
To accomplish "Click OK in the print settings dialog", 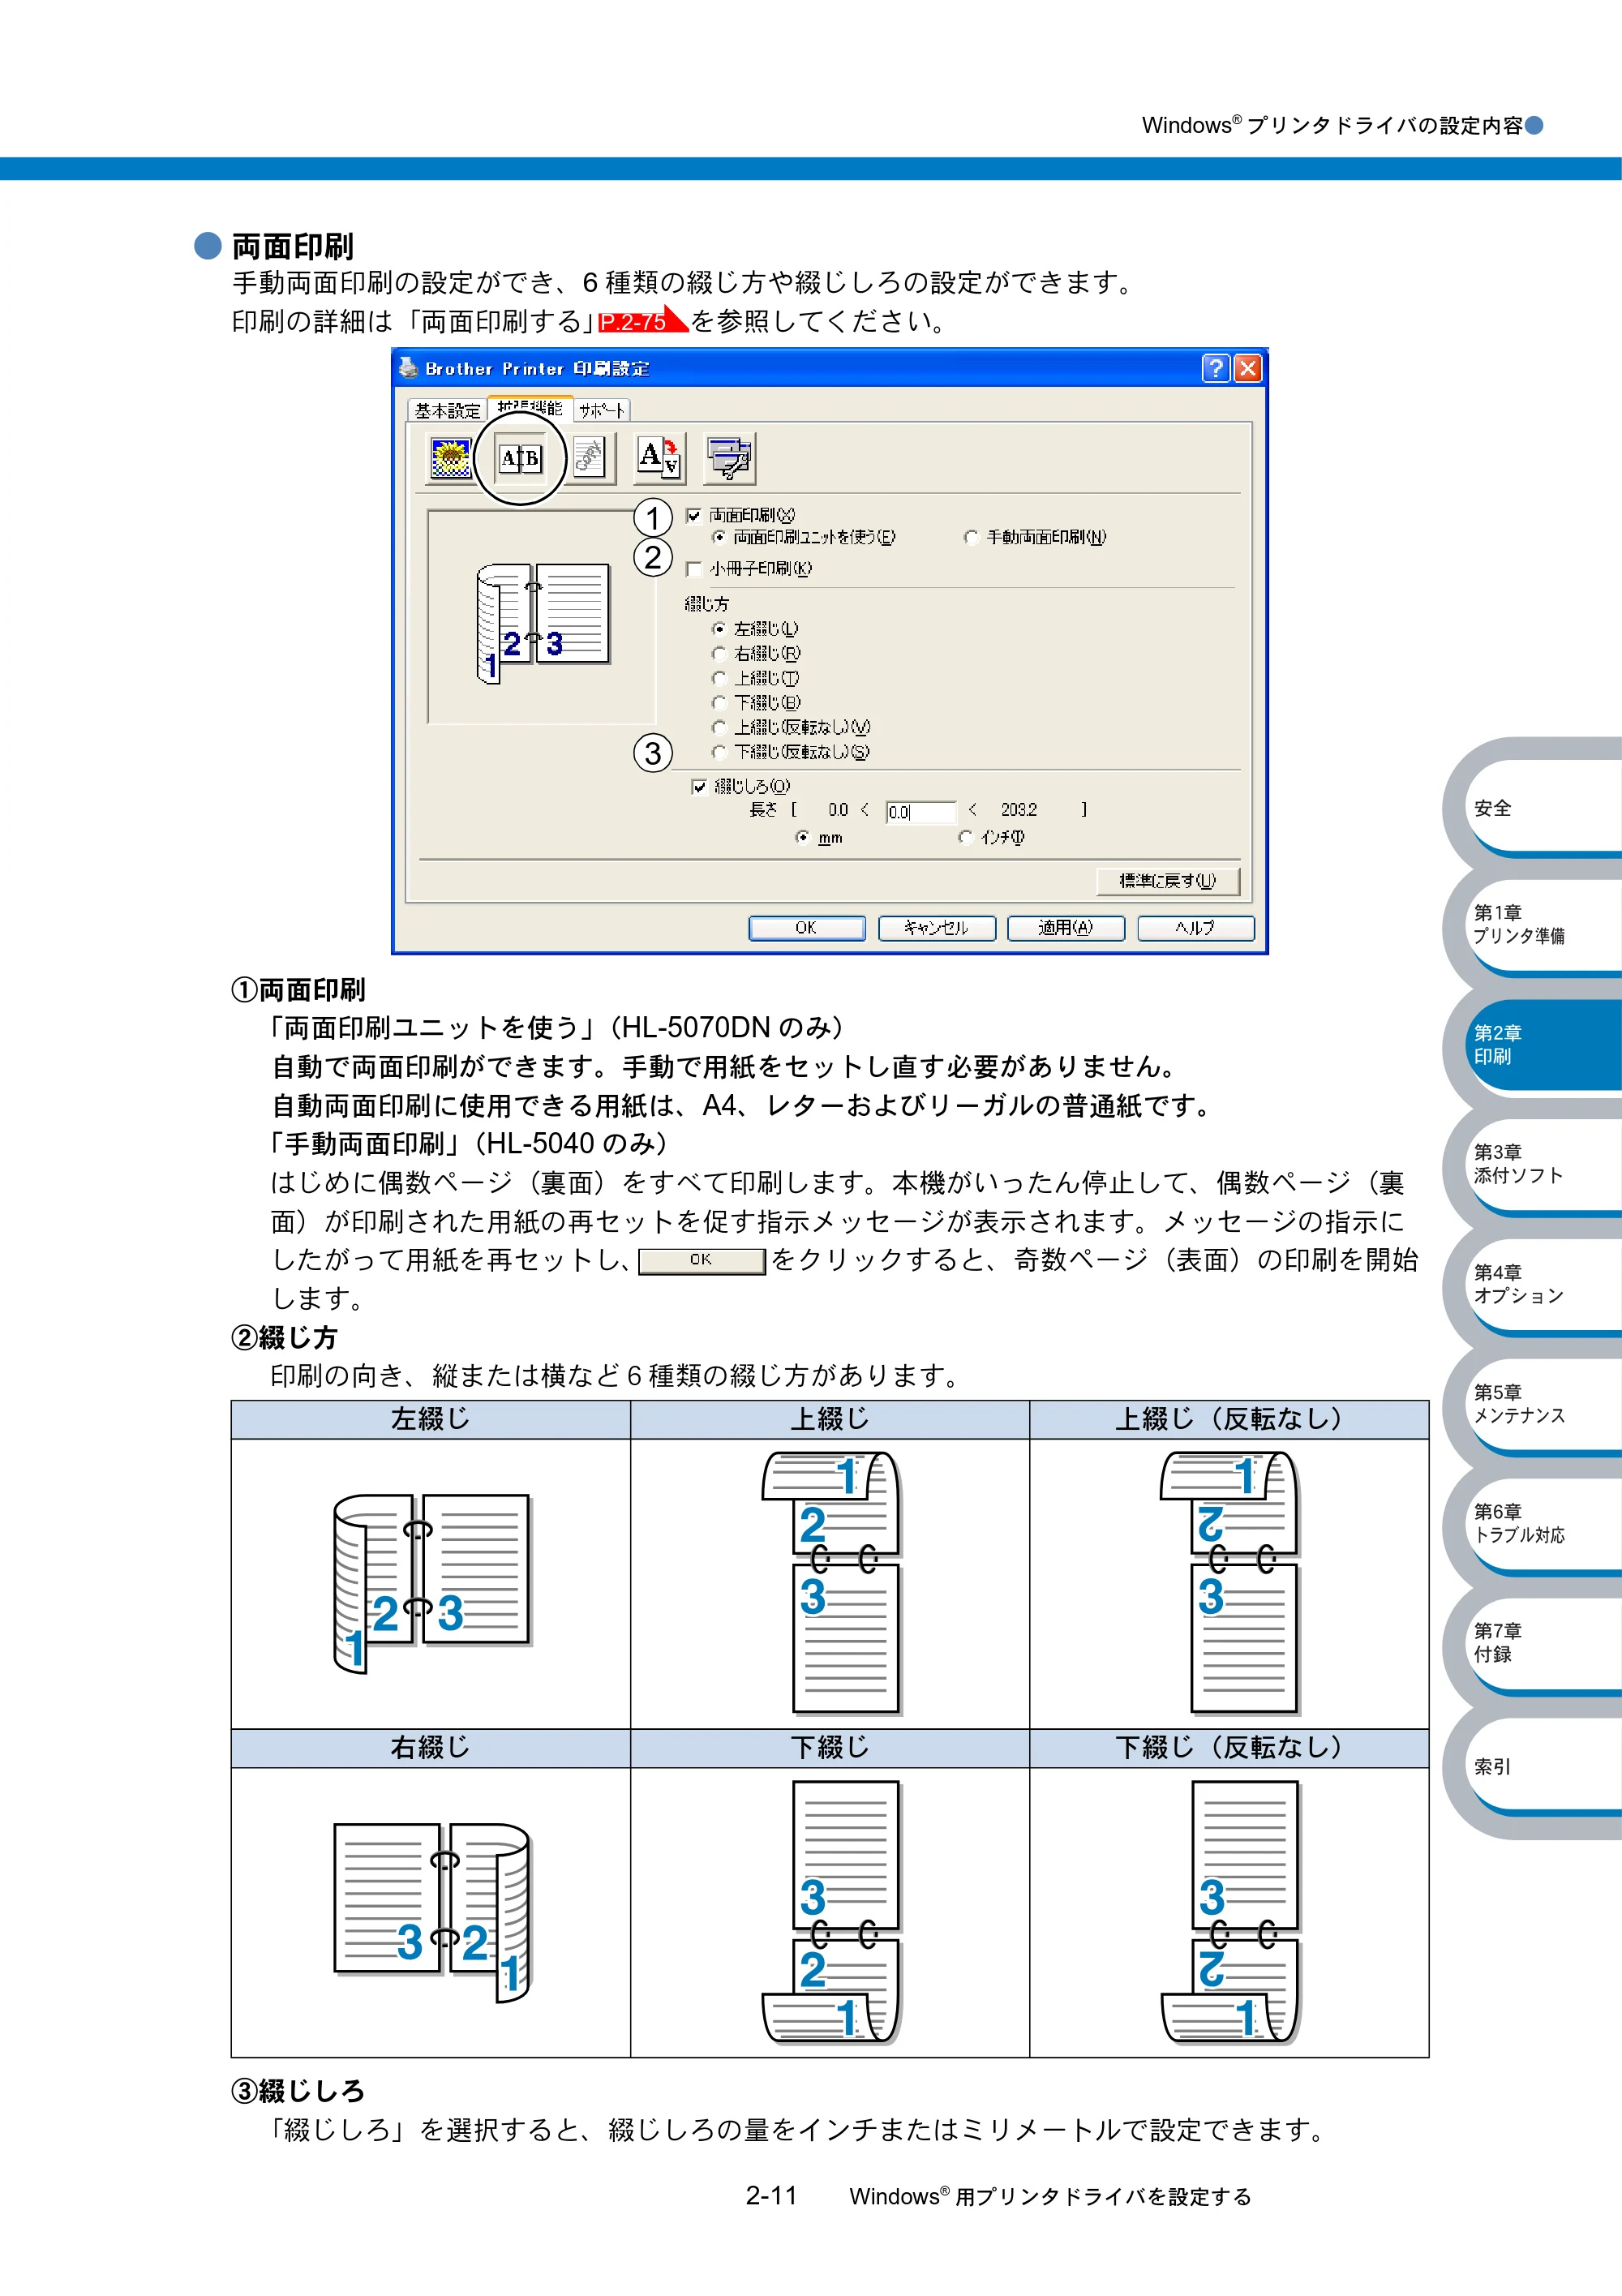I will tap(806, 928).
